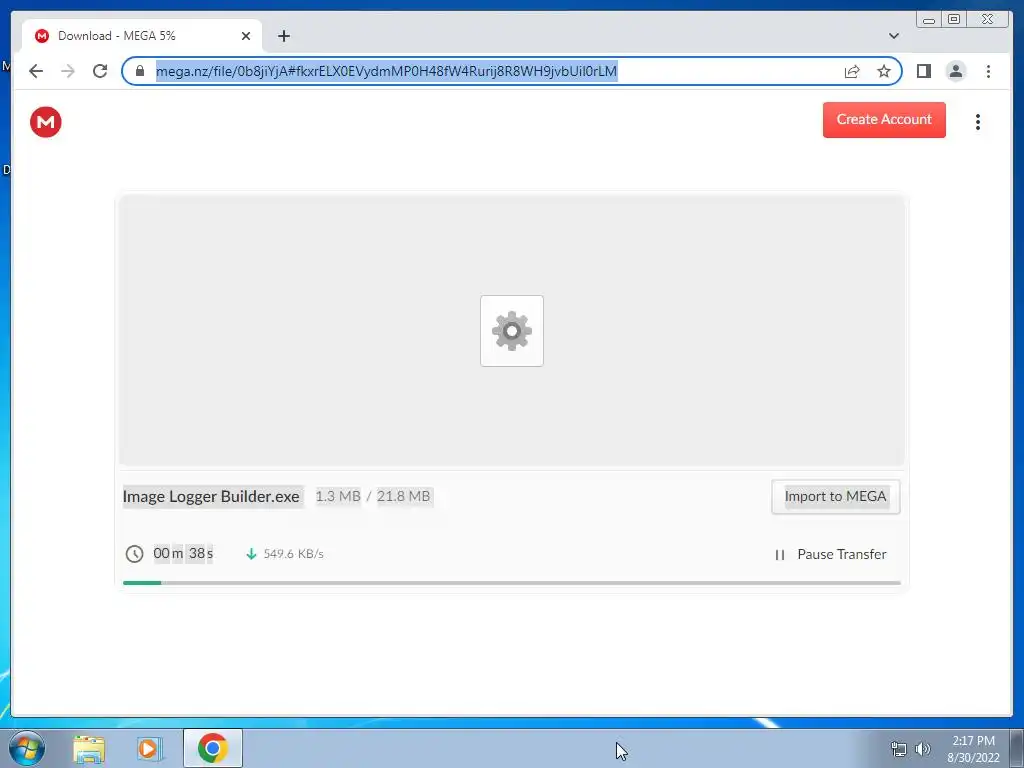Click the padlock site info icon
This screenshot has height=768, width=1024.
tap(139, 71)
